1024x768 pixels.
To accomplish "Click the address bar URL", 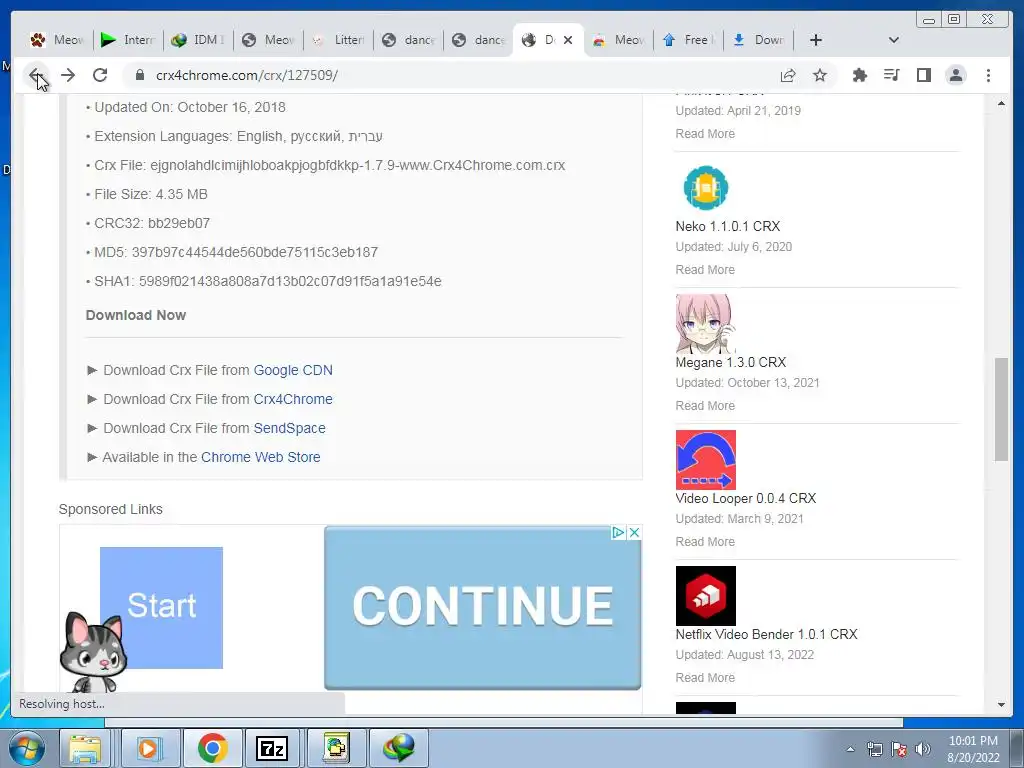I will [x=246, y=75].
